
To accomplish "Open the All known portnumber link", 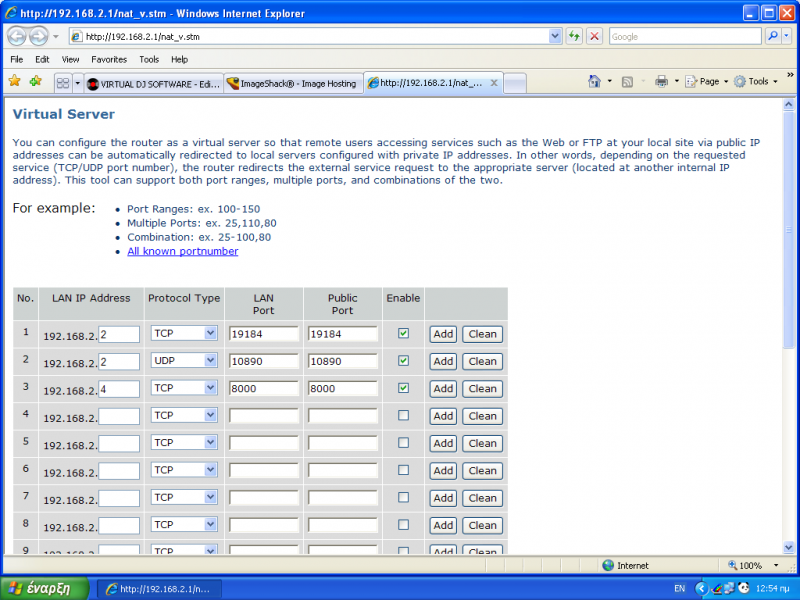I will coord(183,251).
